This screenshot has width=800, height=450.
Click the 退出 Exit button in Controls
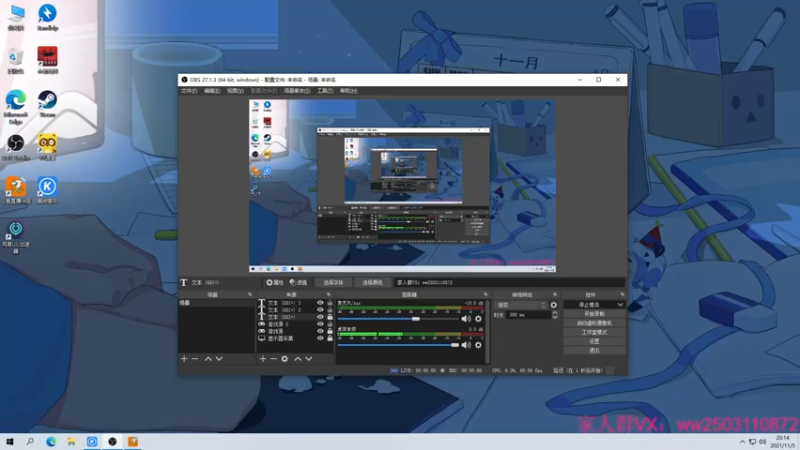(x=594, y=351)
